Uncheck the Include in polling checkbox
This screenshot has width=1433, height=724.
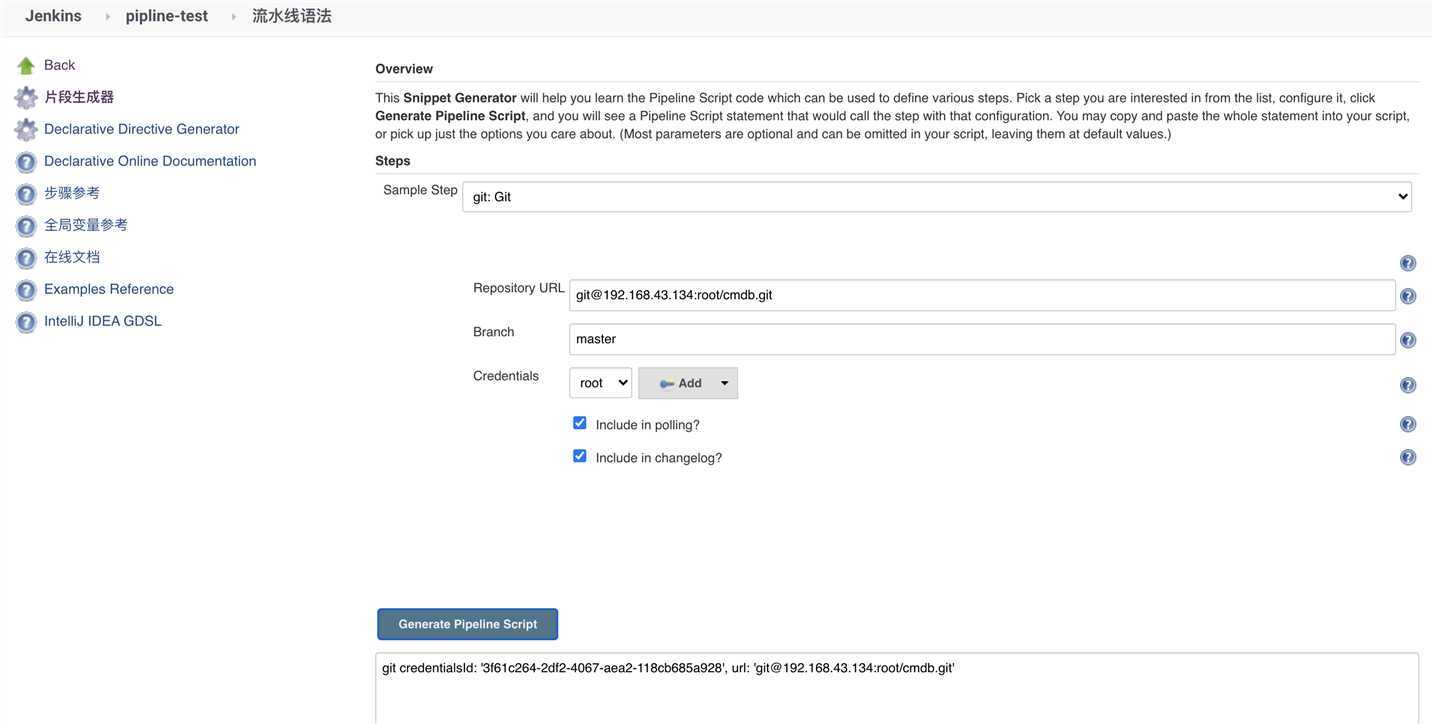580,423
